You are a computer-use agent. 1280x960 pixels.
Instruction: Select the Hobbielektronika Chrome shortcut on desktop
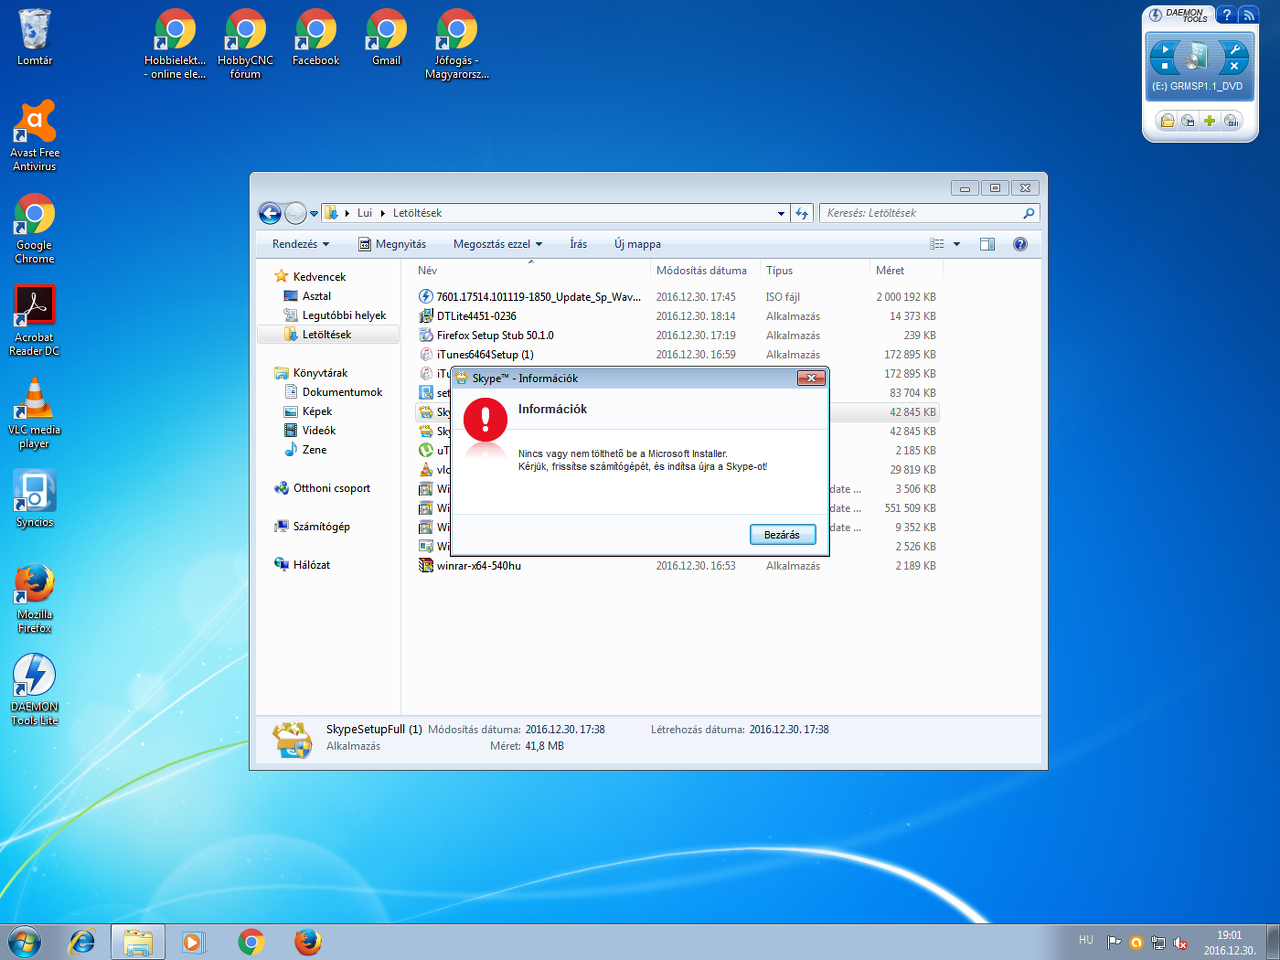(175, 44)
